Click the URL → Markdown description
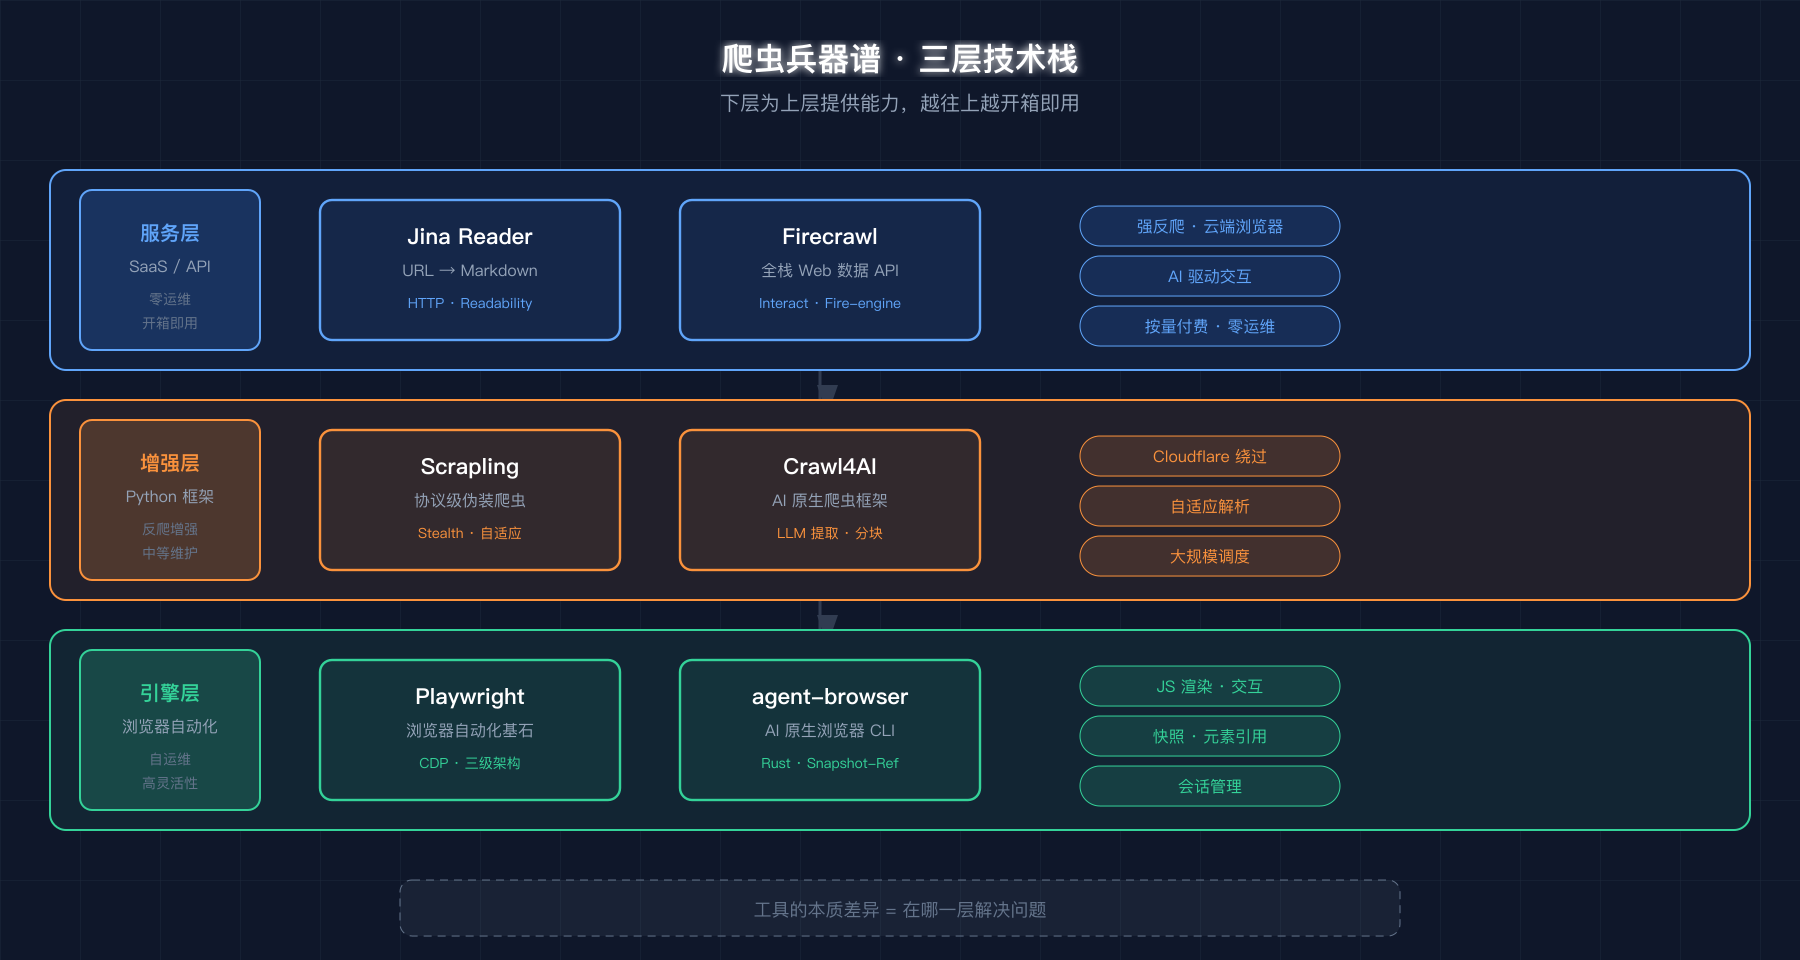The height and width of the screenshot is (960, 1800). [470, 270]
